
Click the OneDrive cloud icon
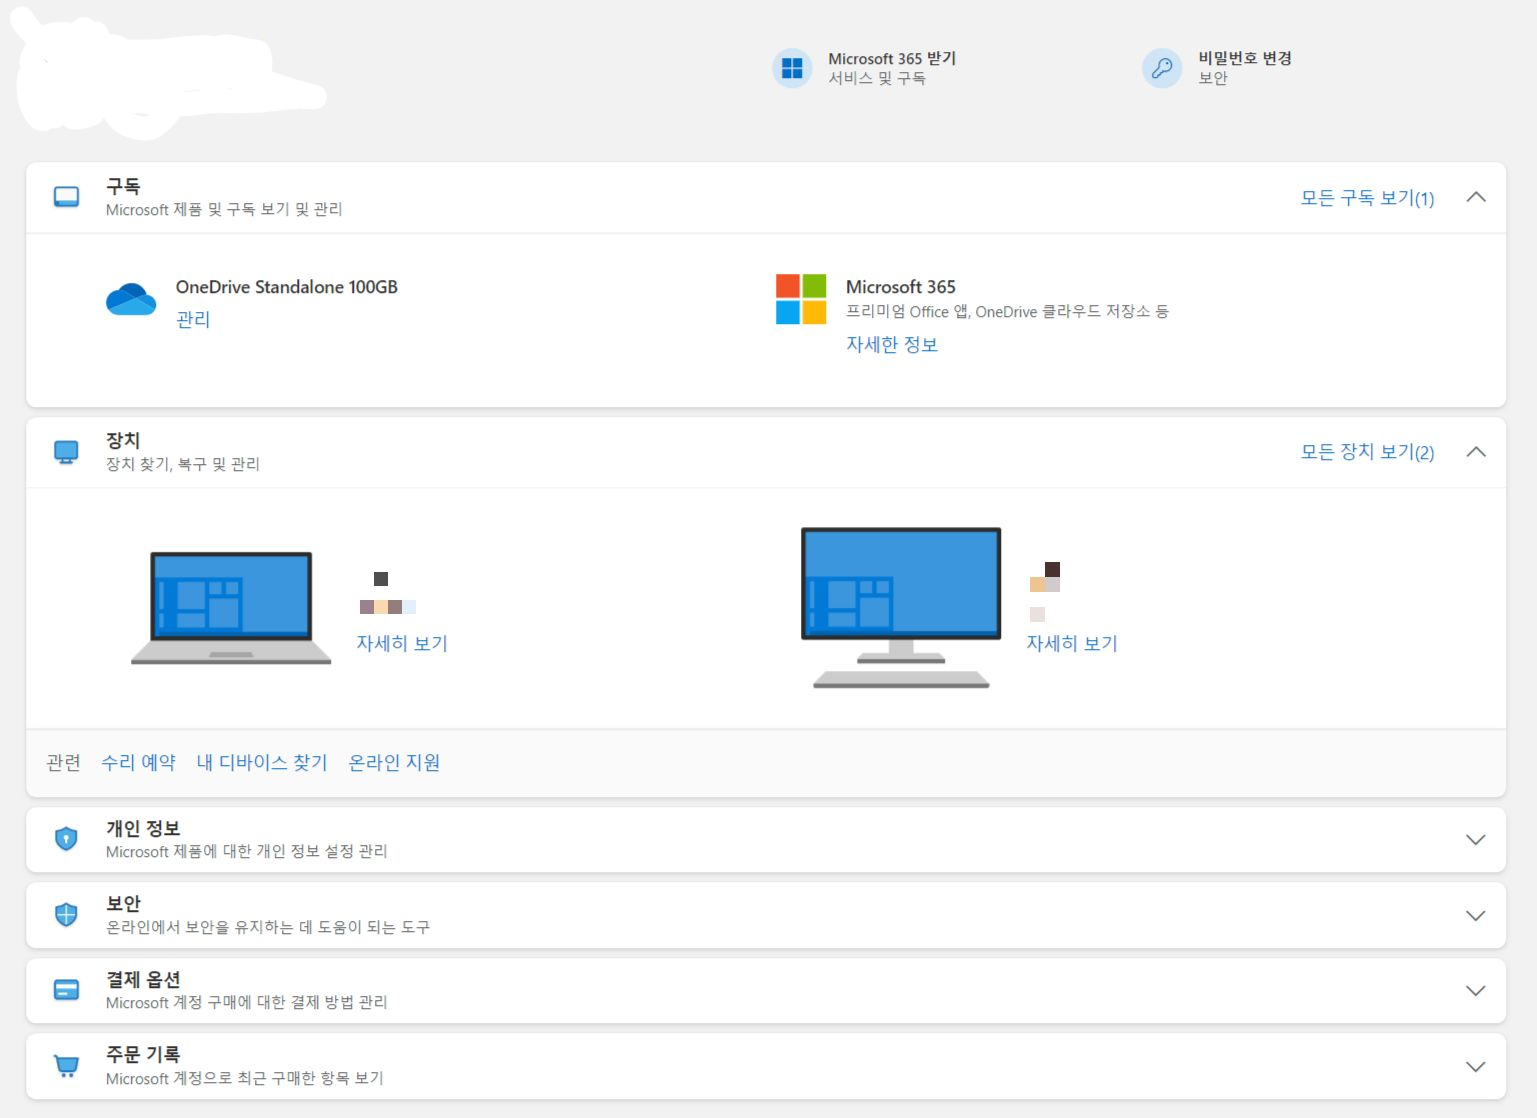tap(131, 299)
